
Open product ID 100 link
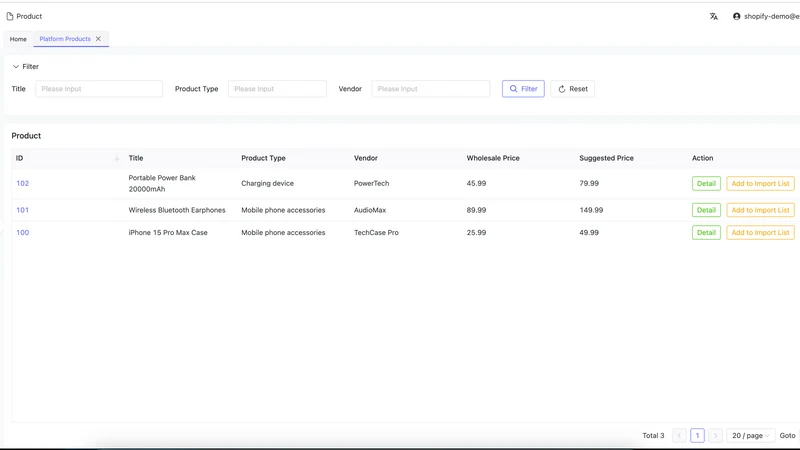(x=22, y=232)
